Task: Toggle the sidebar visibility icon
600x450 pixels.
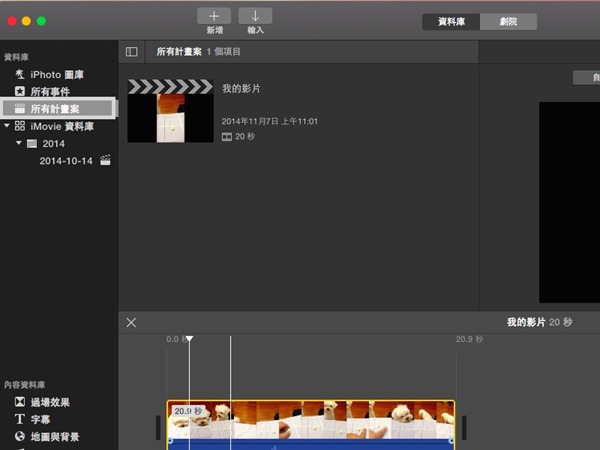Action: 132,52
